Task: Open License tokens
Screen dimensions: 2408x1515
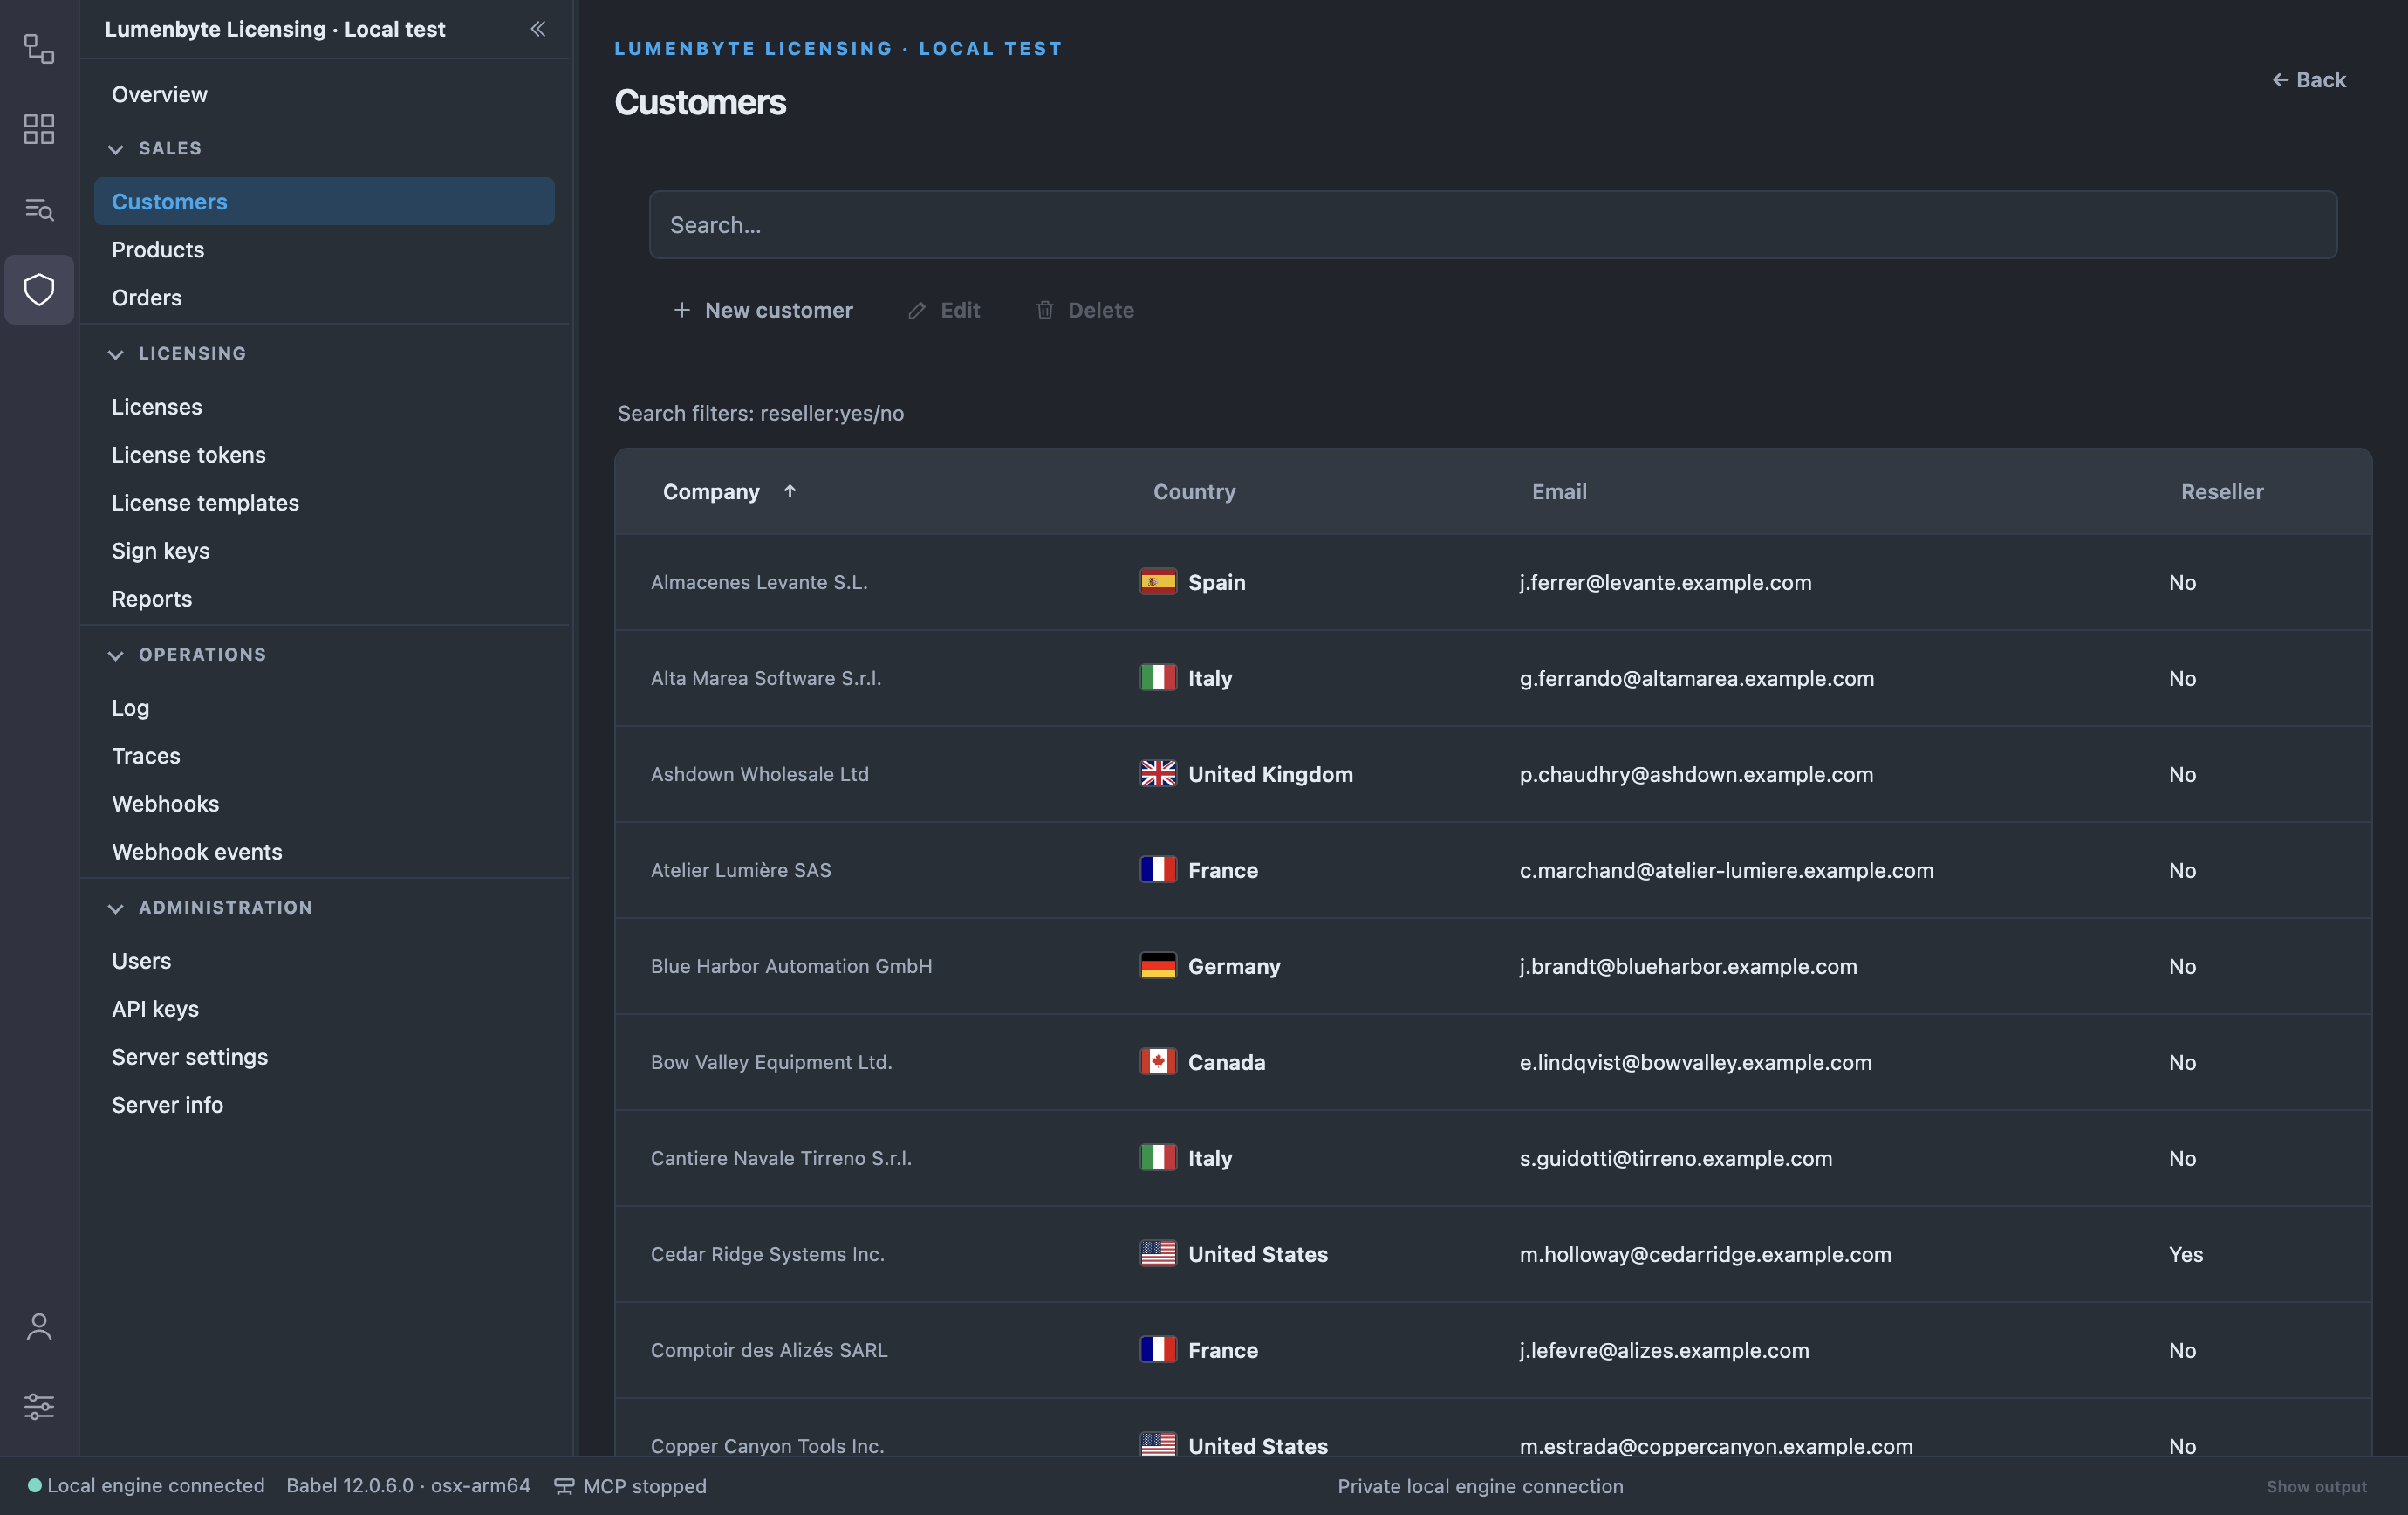Action: point(324,454)
